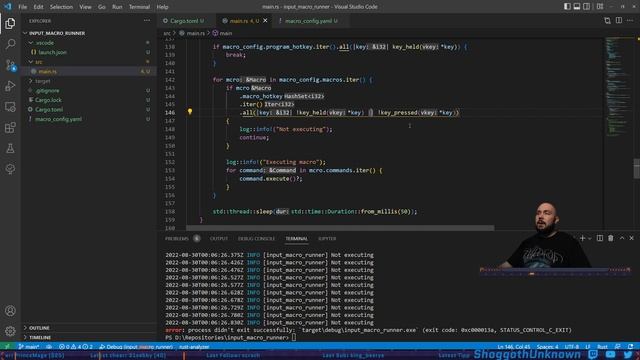Viewport: 640px width, 360px height.
Task: Split the editor to the right
Action: 619,20
